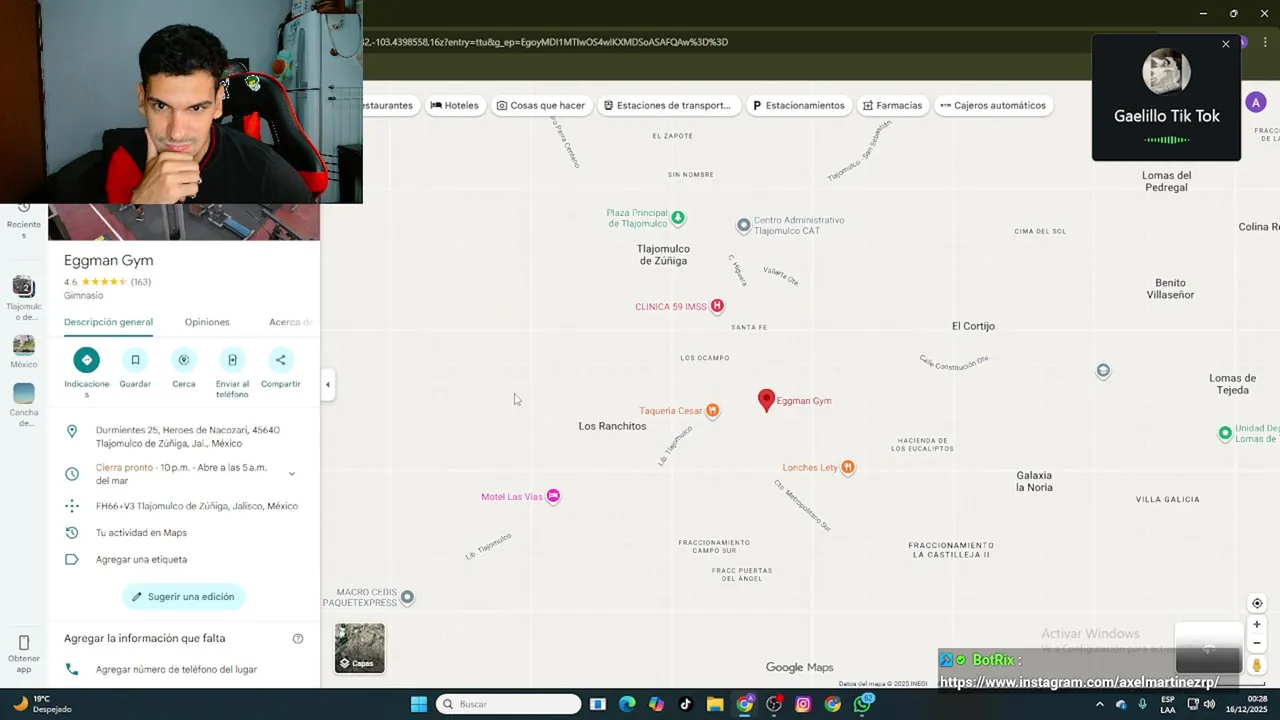
Task: Open WhatsApp from the taskbar
Action: point(863,704)
